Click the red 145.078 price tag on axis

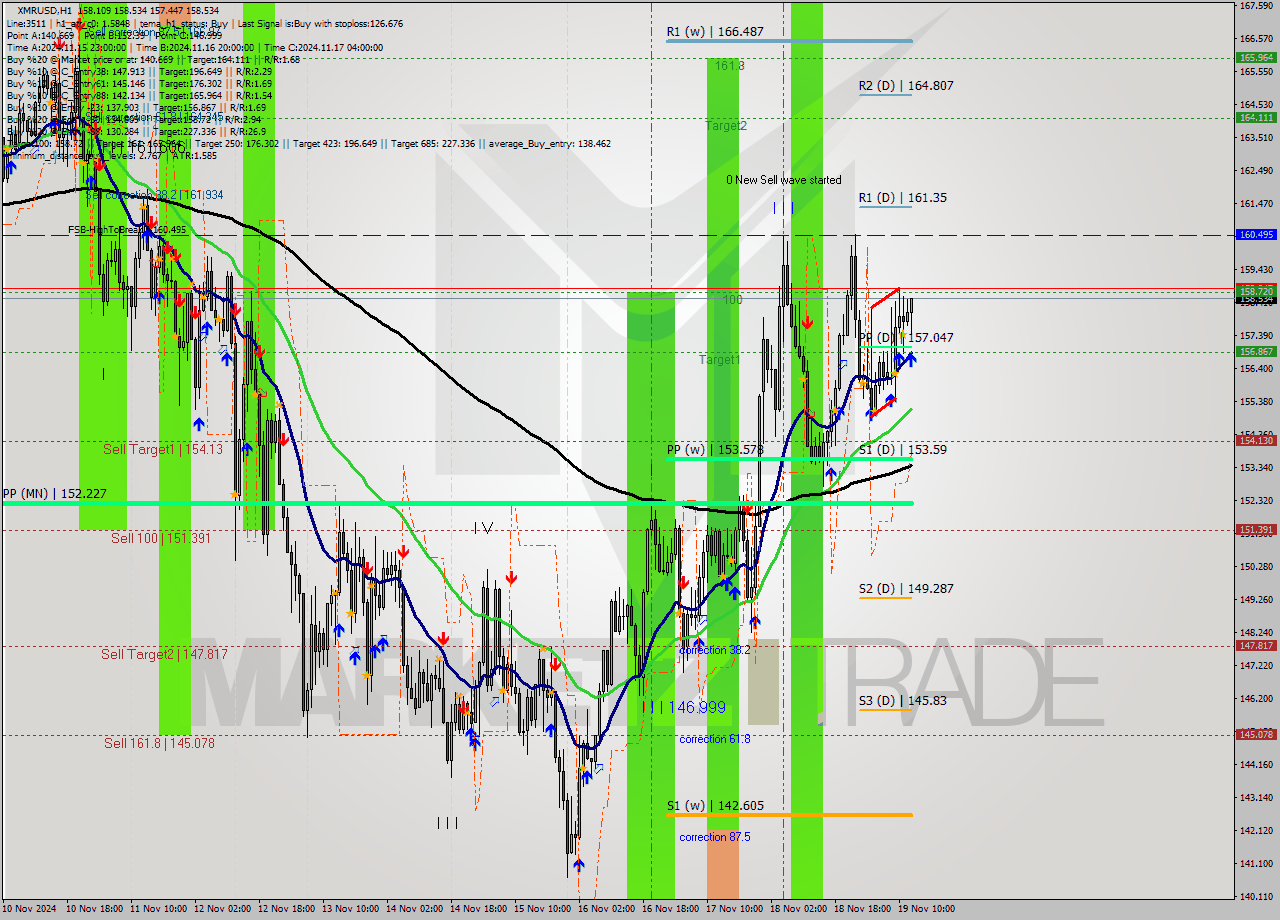[1256, 734]
